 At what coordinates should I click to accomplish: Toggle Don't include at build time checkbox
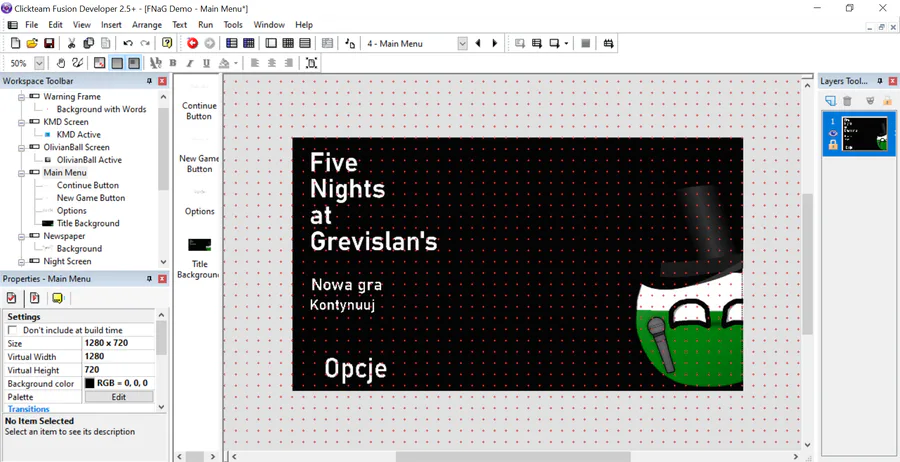coord(12,331)
